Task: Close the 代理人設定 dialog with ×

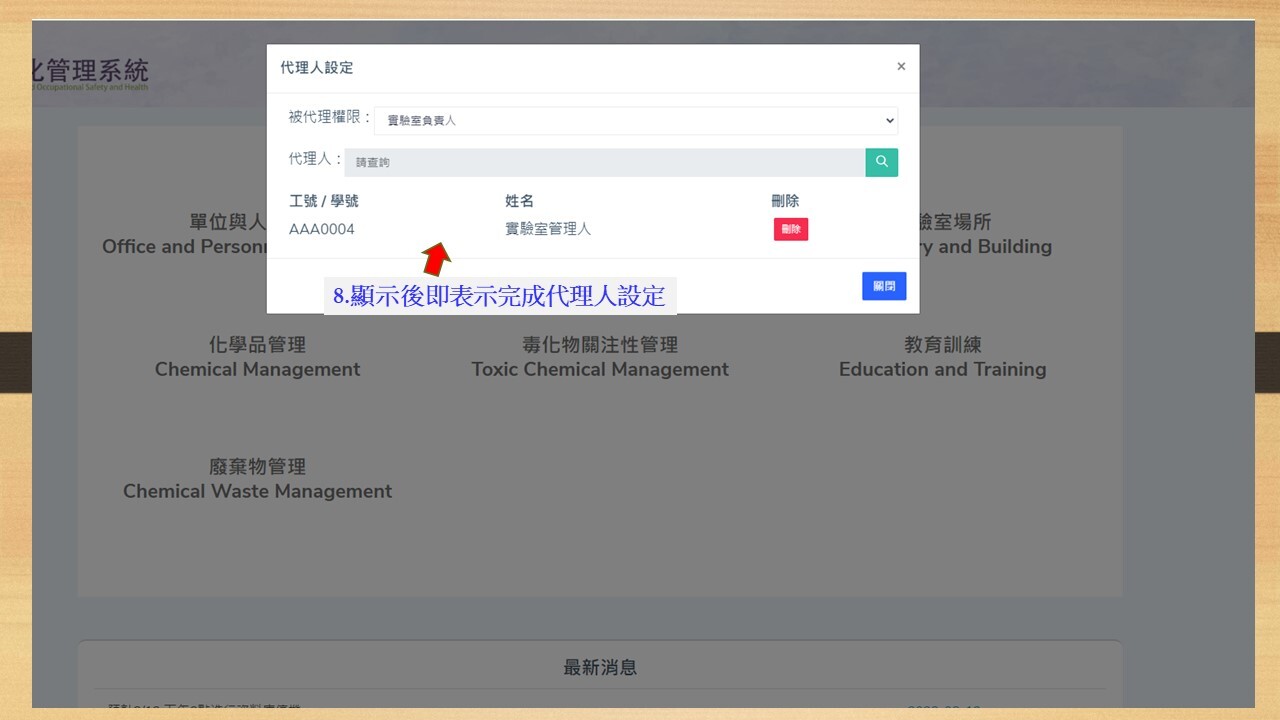Action: tap(901, 67)
